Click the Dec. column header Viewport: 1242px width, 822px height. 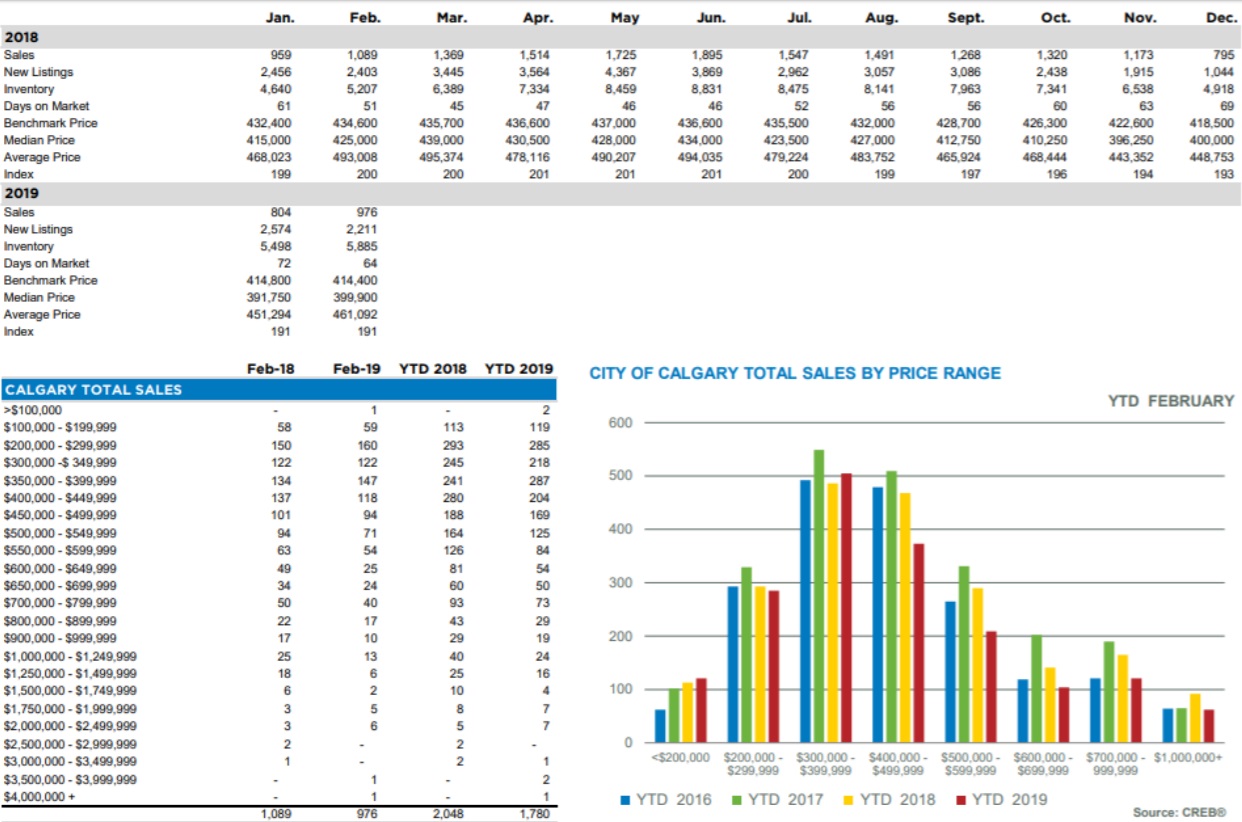pos(1222,18)
